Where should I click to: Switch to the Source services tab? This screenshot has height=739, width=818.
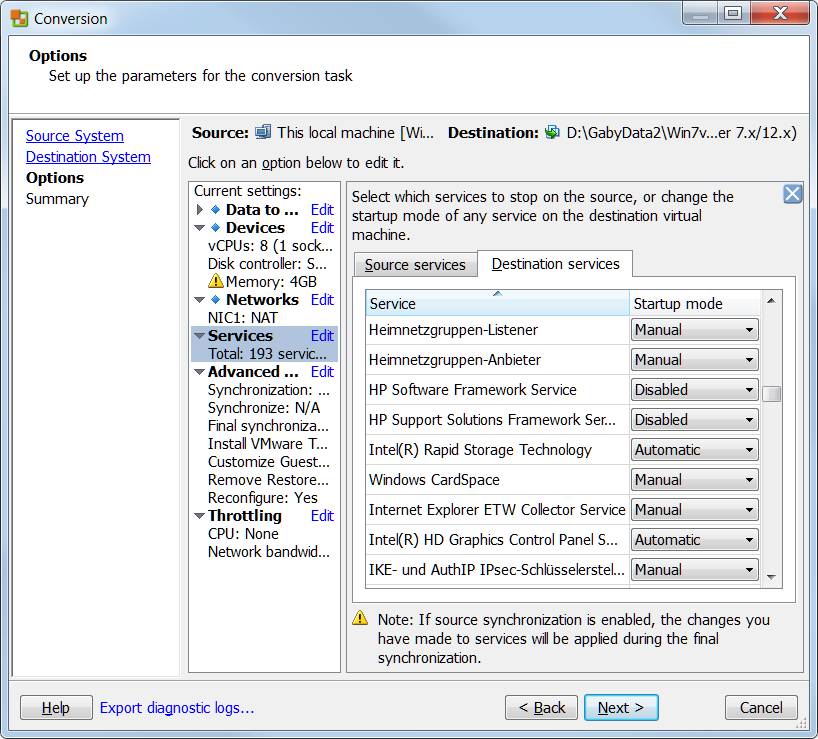(415, 264)
